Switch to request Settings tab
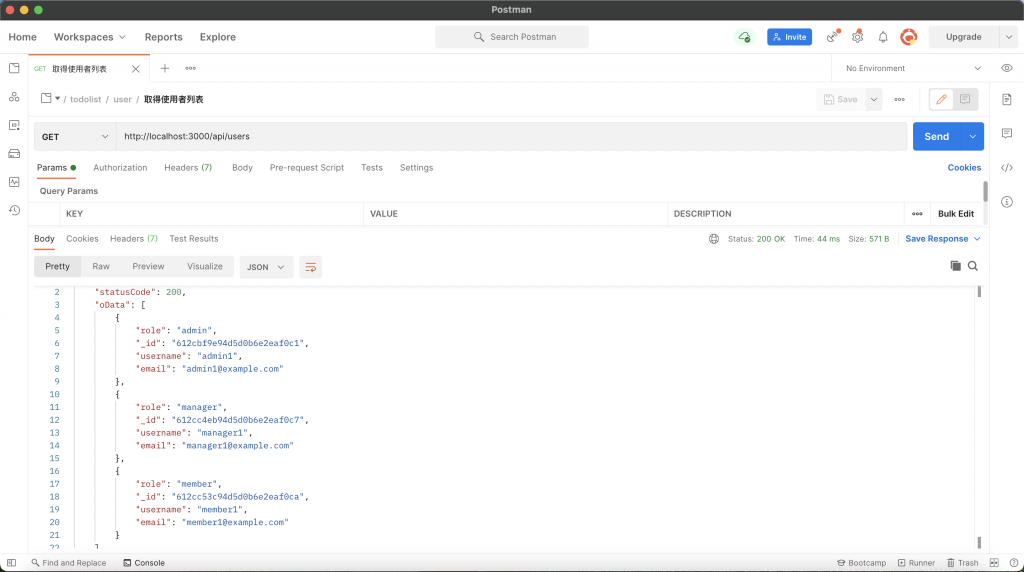Image resolution: width=1024 pixels, height=572 pixels. tap(417, 168)
